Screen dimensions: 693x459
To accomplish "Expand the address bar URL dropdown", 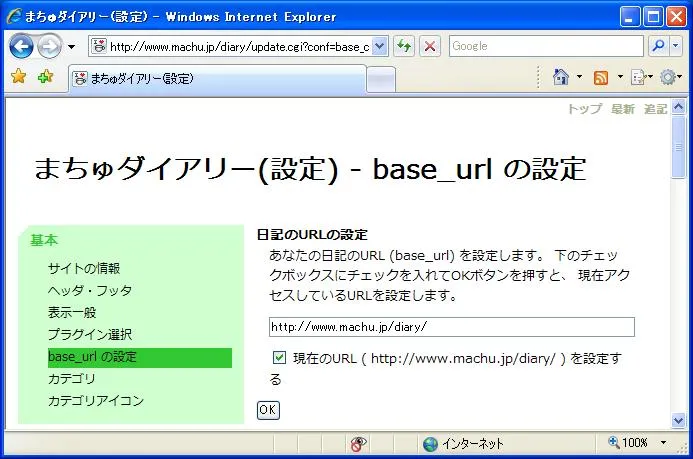I will coord(380,46).
